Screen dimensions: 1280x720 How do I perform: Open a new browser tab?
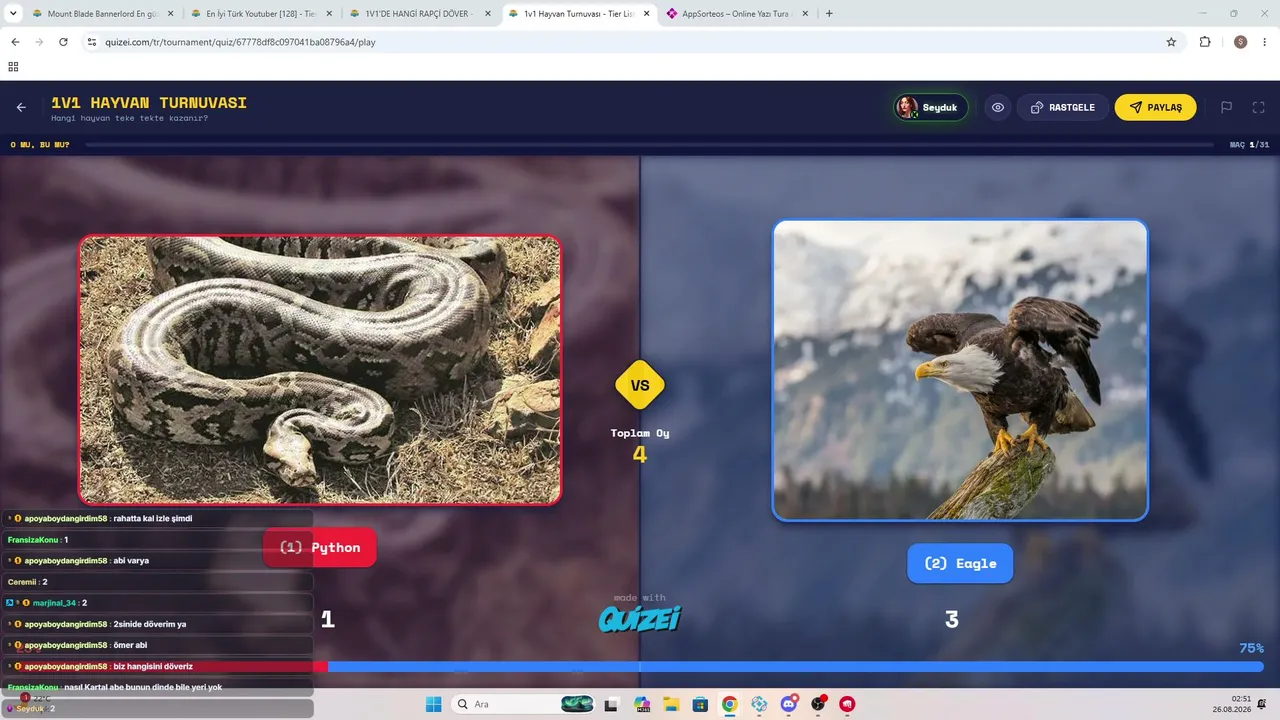[x=829, y=14]
